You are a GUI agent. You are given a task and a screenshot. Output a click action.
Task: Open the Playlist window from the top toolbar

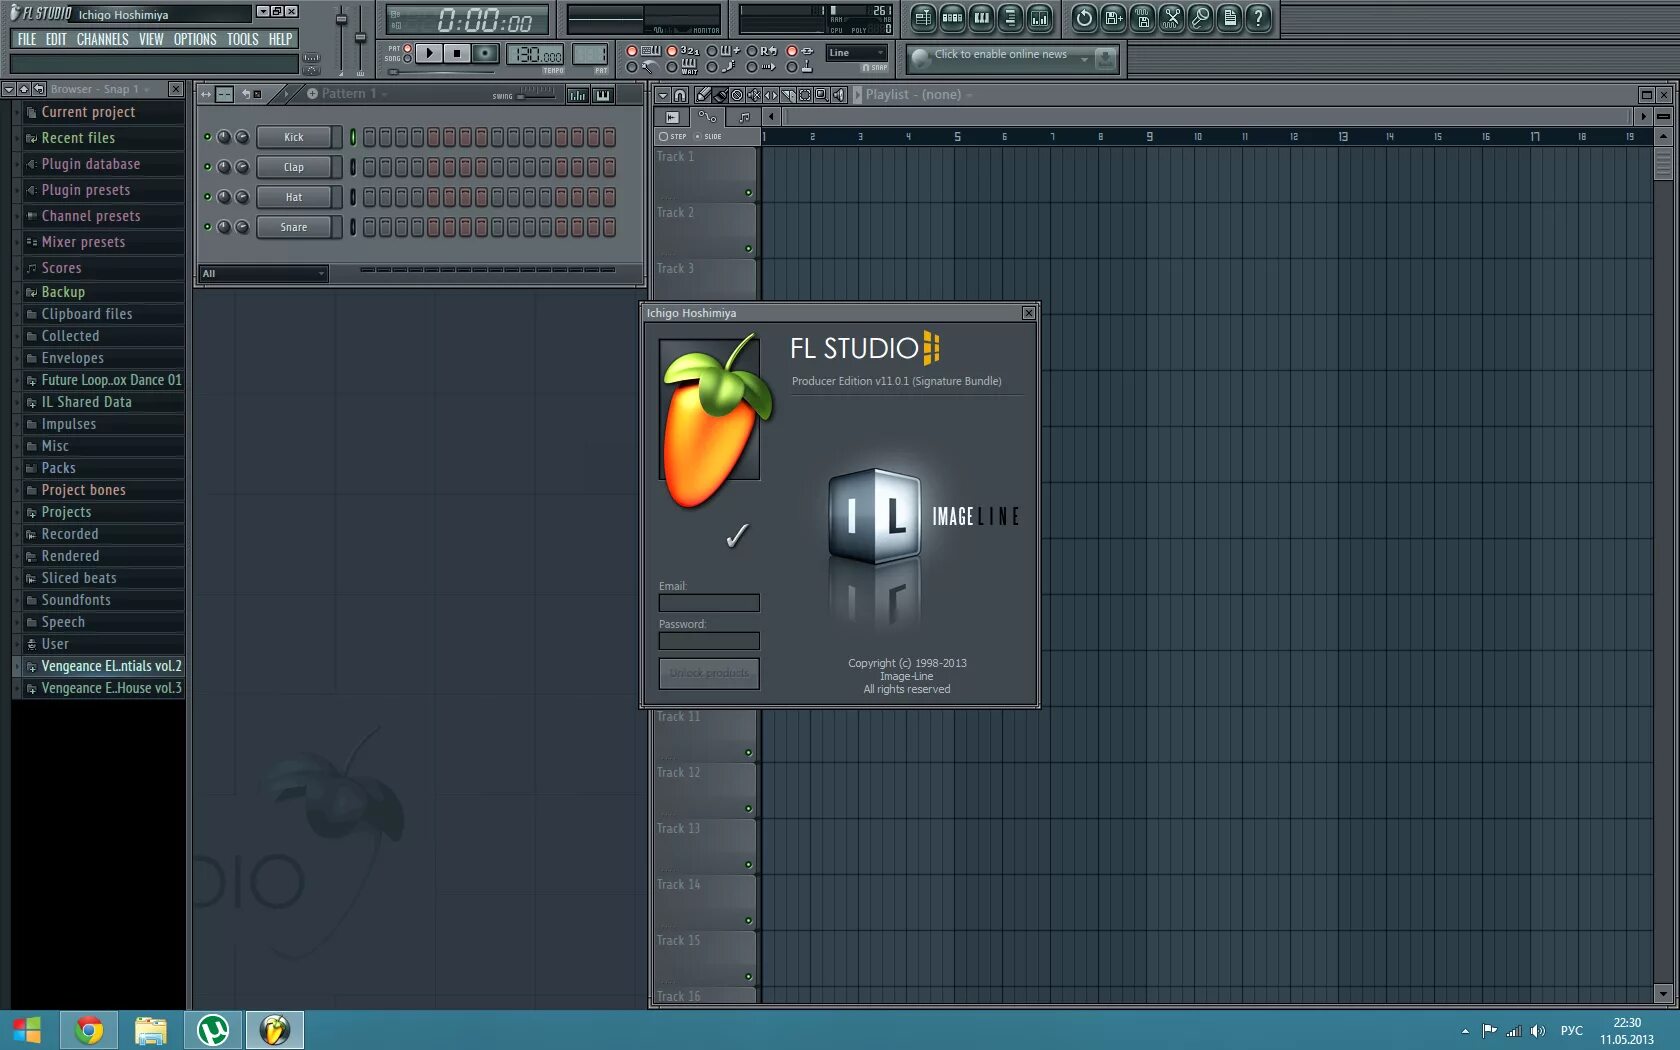coord(923,17)
